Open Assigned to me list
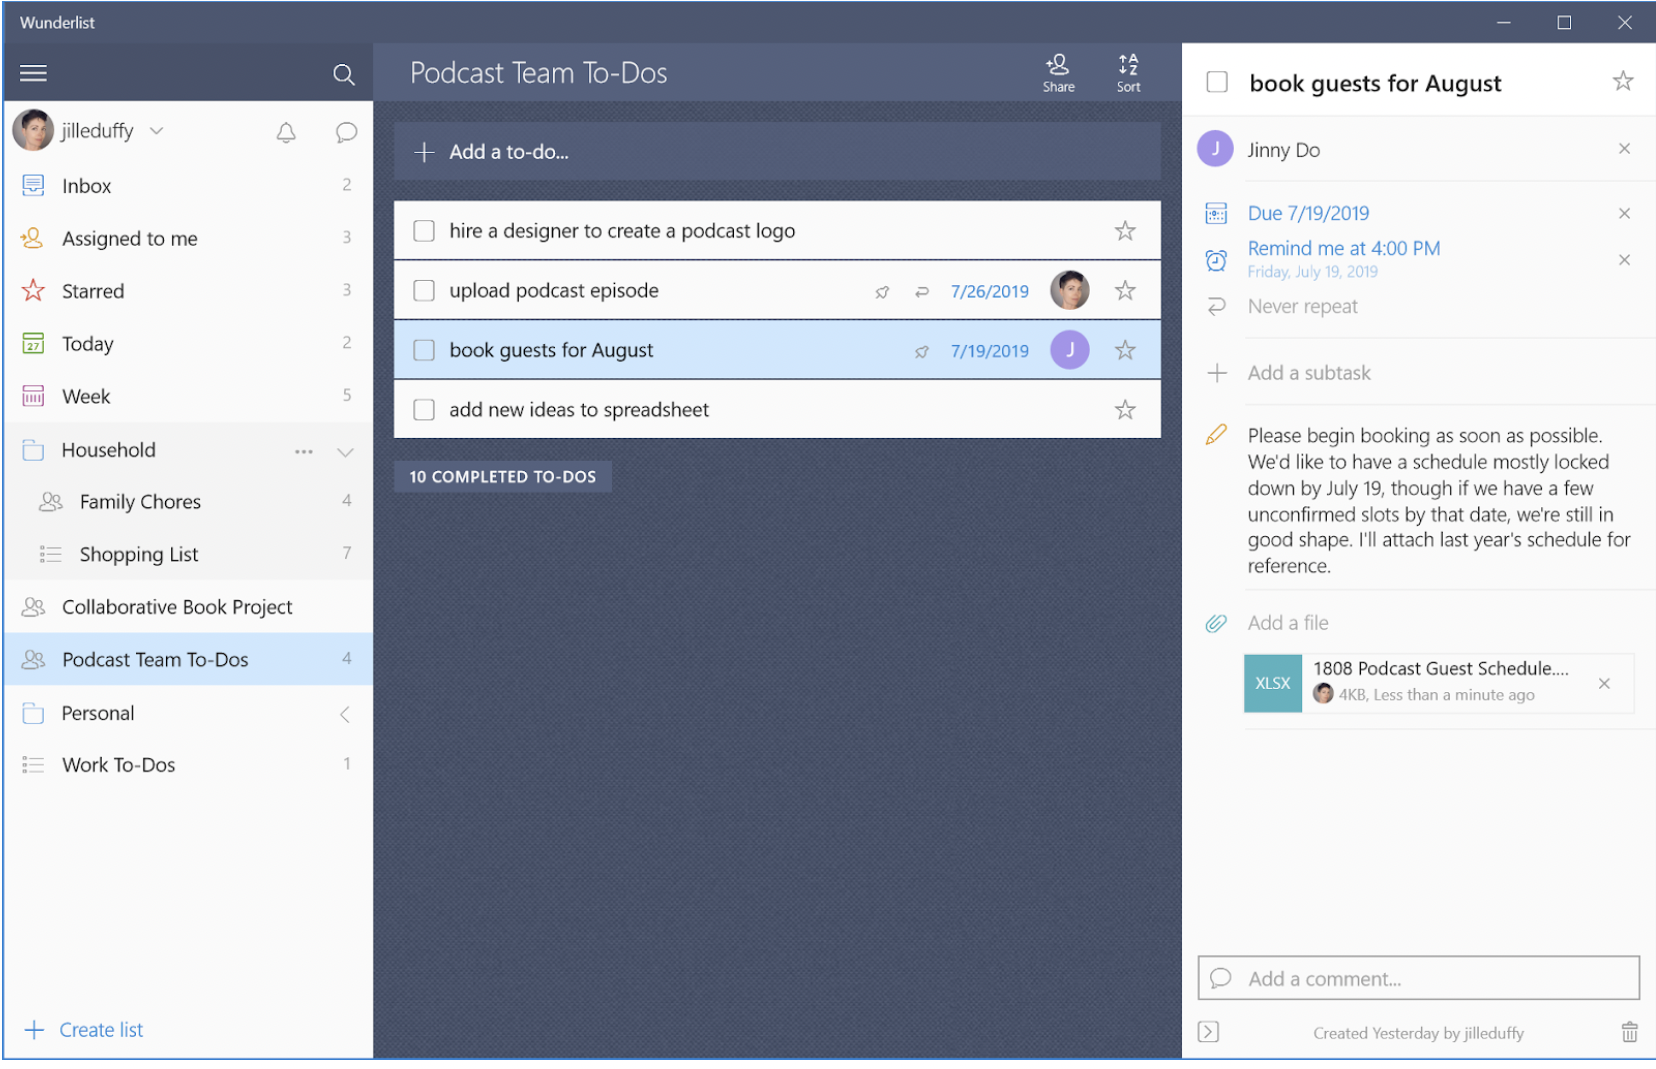 [x=188, y=238]
